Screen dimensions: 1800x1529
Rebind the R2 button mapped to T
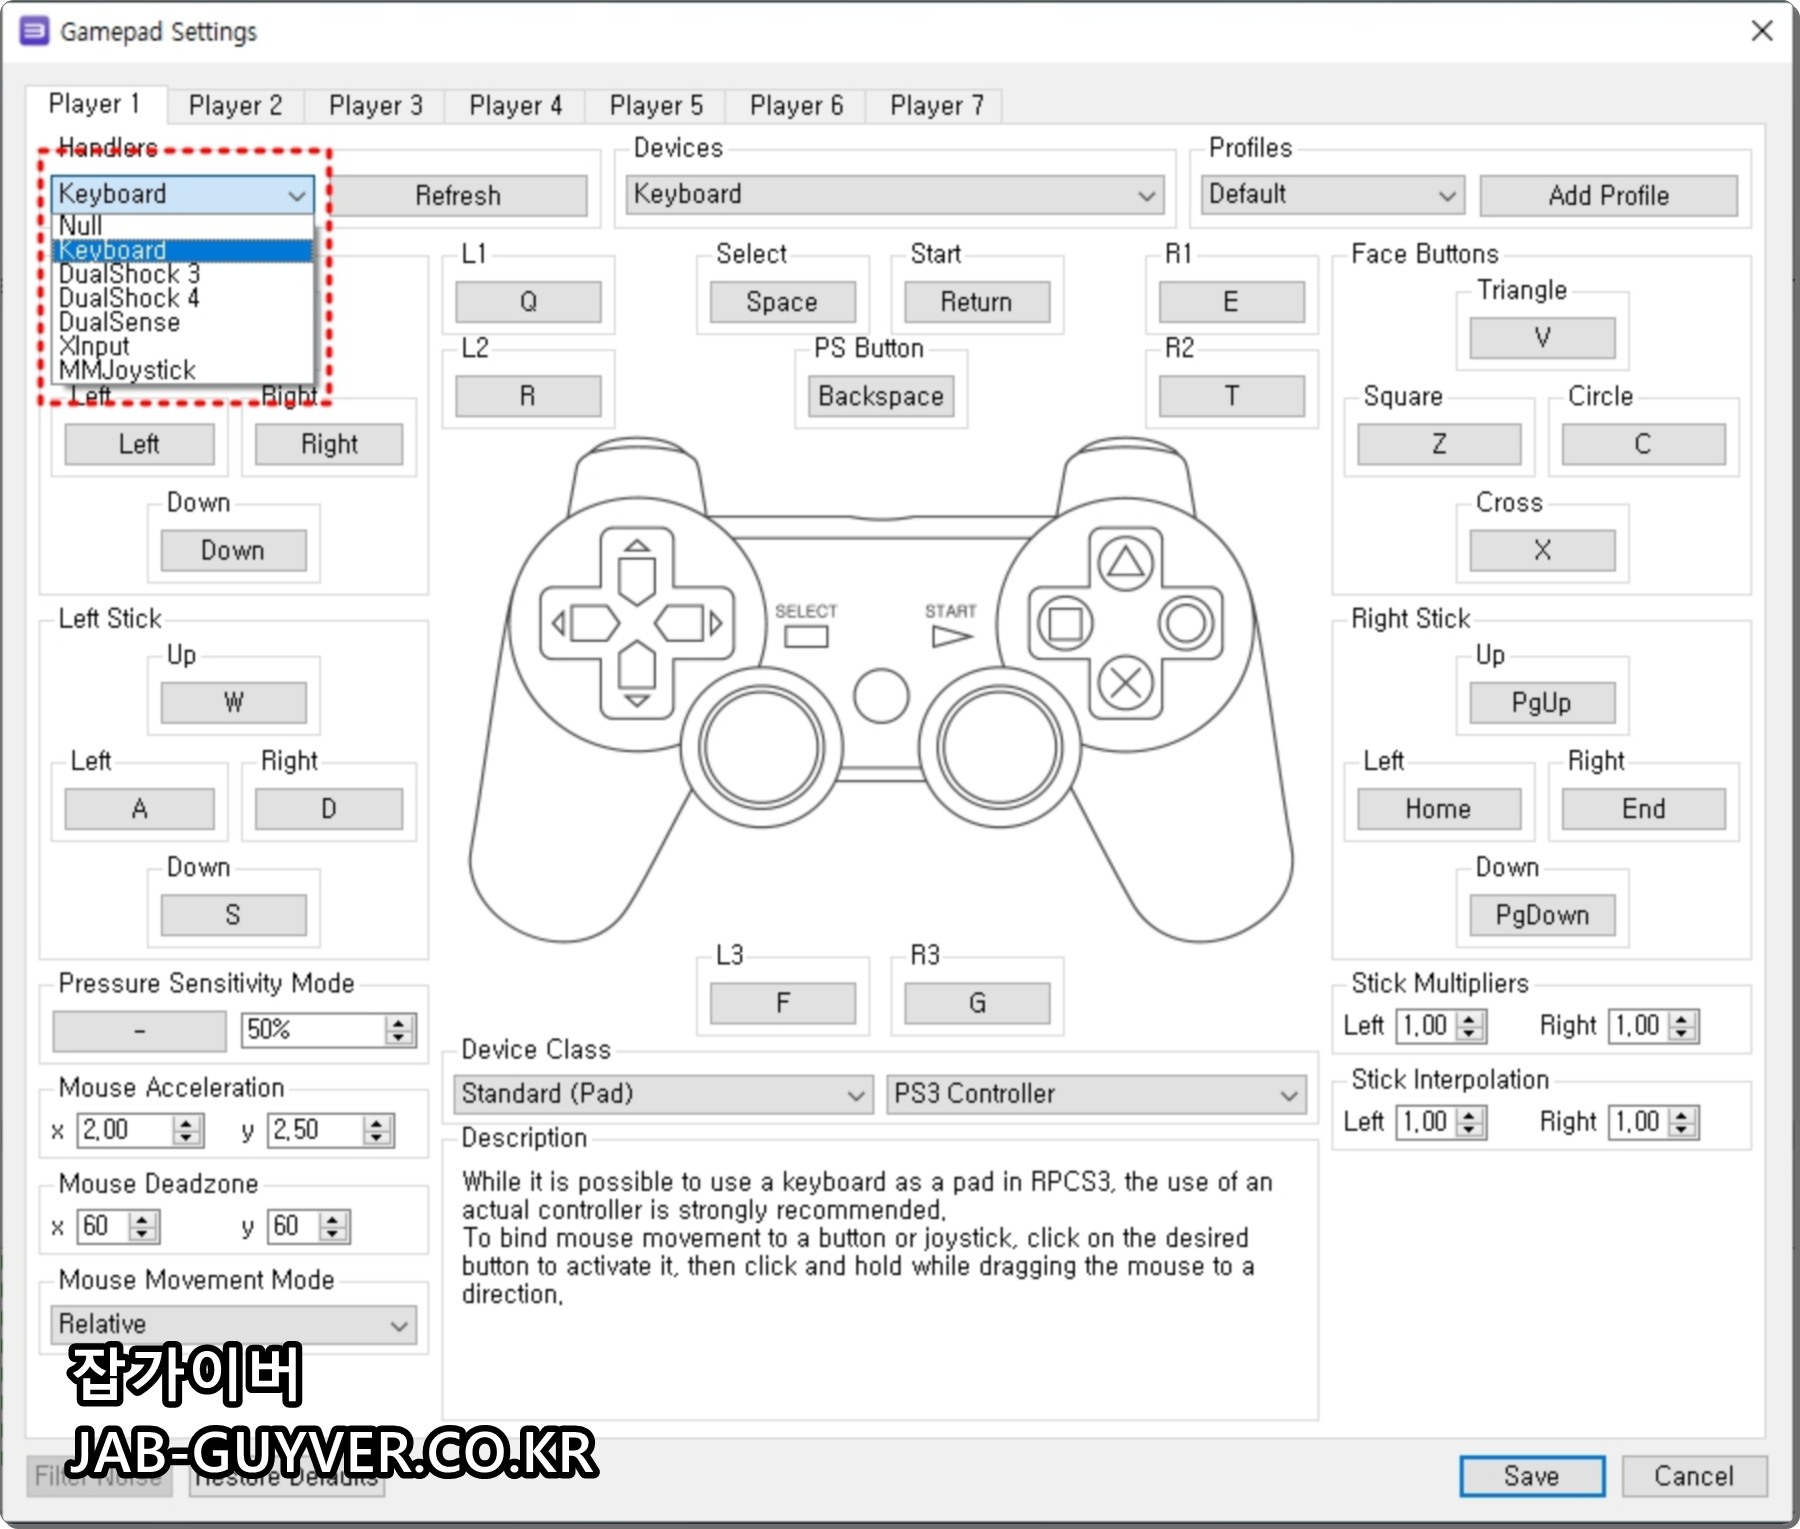coord(1231,396)
